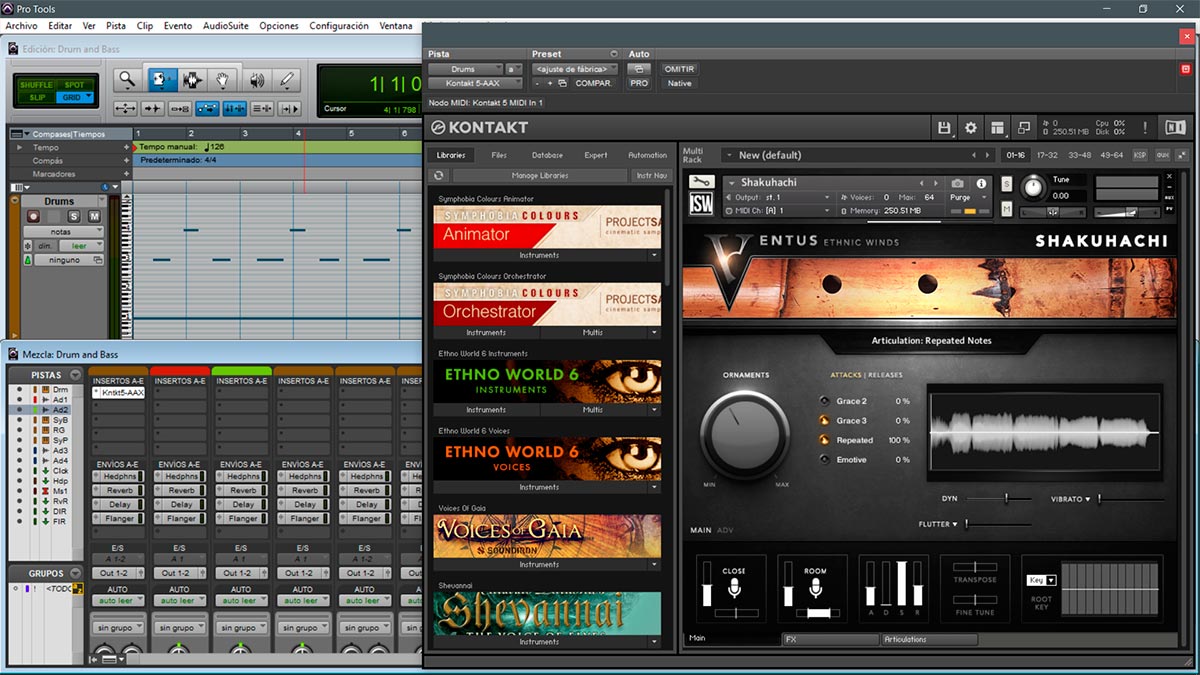This screenshot has height=675, width=1200.
Task: Expand the Tempo ruler
Action: (18, 147)
